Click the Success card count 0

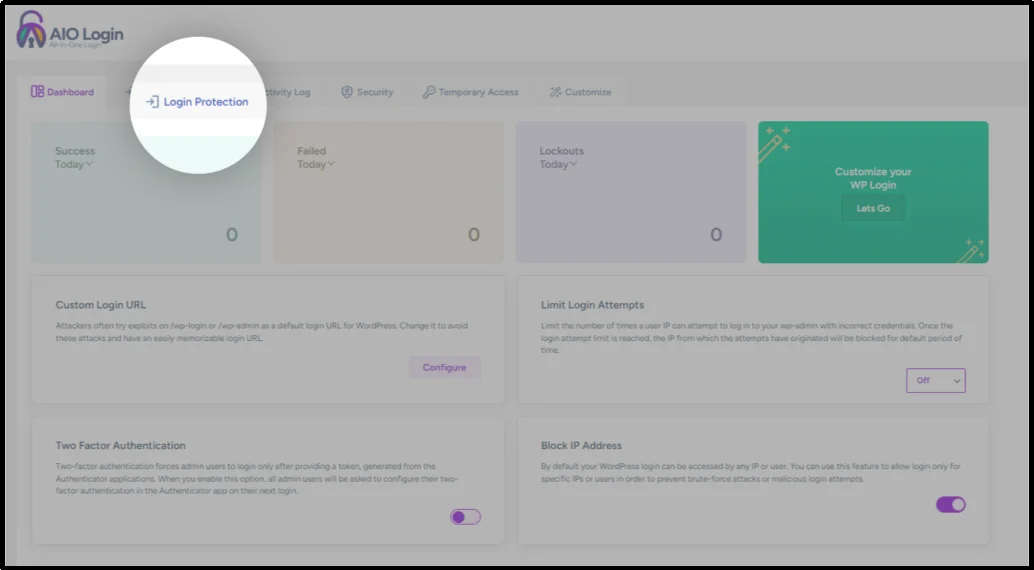[x=231, y=235]
